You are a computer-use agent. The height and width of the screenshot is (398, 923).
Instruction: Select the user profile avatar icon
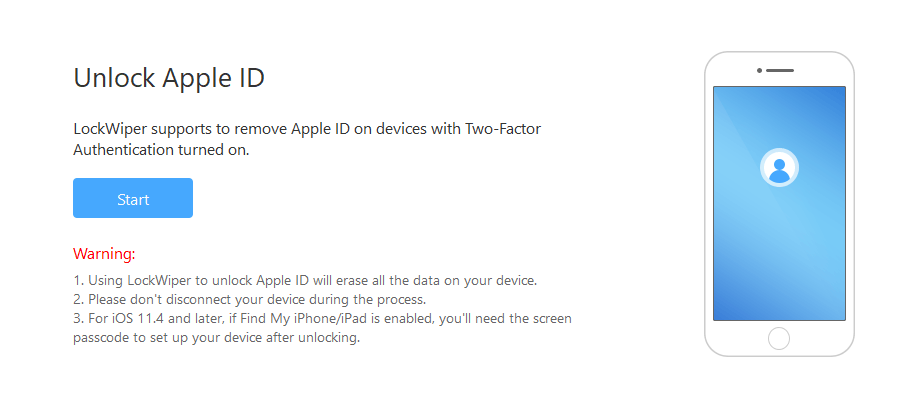point(779,168)
